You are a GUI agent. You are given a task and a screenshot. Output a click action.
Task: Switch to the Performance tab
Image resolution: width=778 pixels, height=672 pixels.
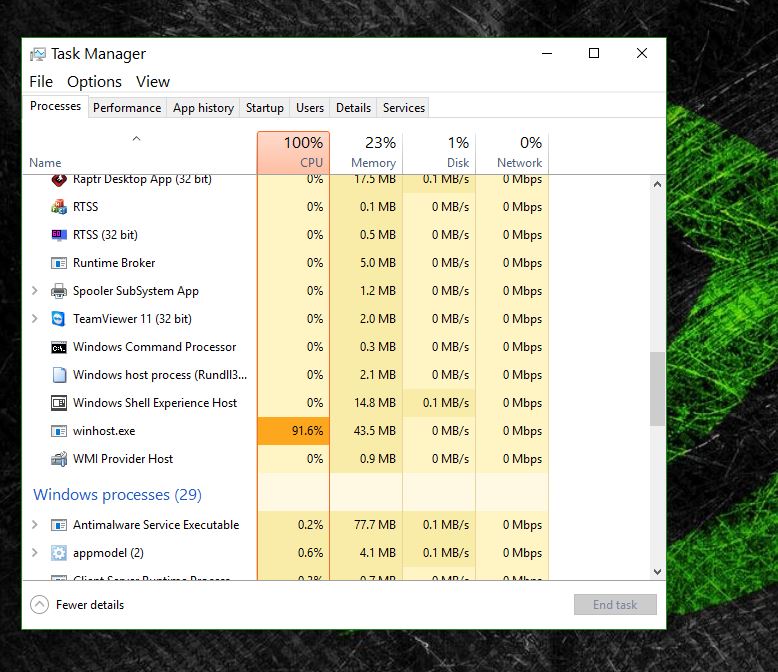pyautogui.click(x=127, y=108)
